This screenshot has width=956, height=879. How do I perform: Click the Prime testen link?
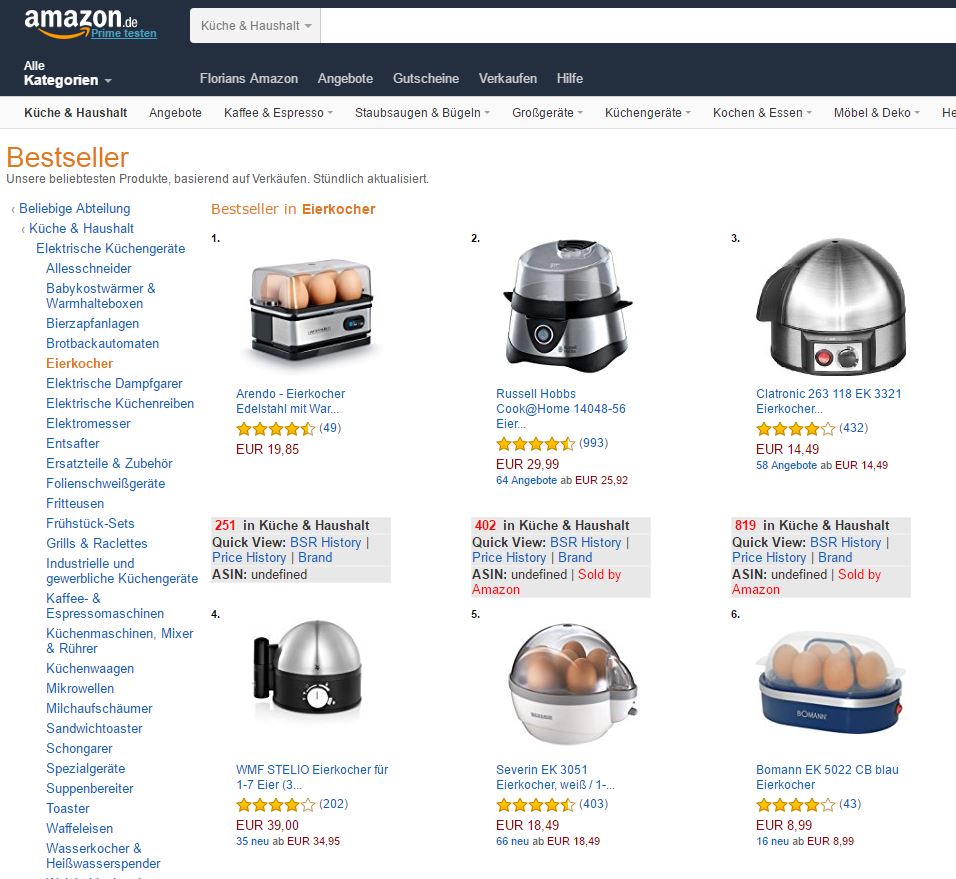coord(124,34)
